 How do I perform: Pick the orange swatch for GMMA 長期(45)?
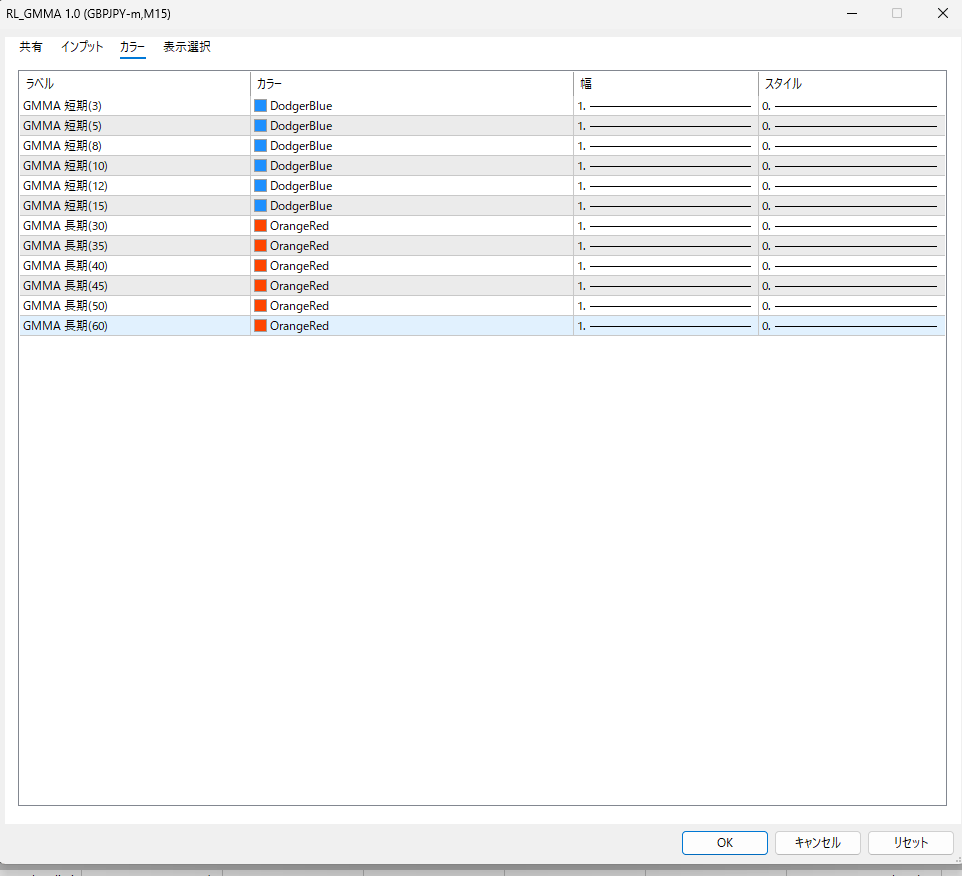coord(261,285)
